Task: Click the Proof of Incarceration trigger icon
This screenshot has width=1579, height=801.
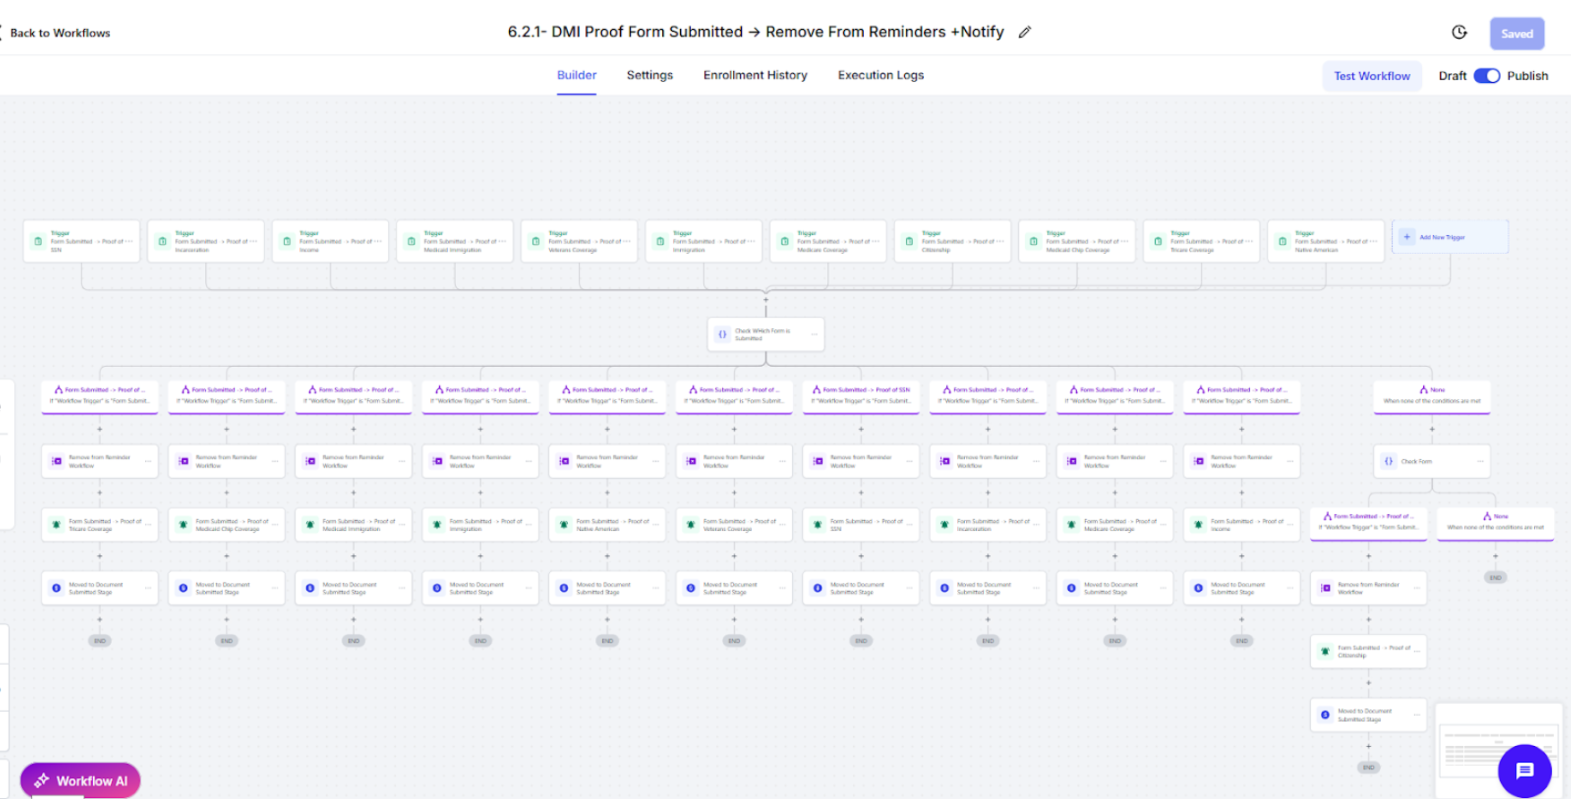Action: click(x=163, y=242)
